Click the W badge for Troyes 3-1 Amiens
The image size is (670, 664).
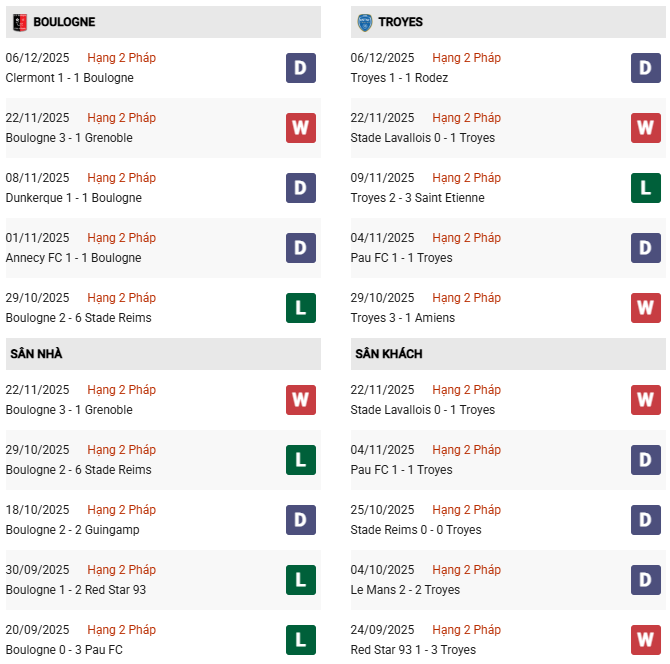(646, 308)
